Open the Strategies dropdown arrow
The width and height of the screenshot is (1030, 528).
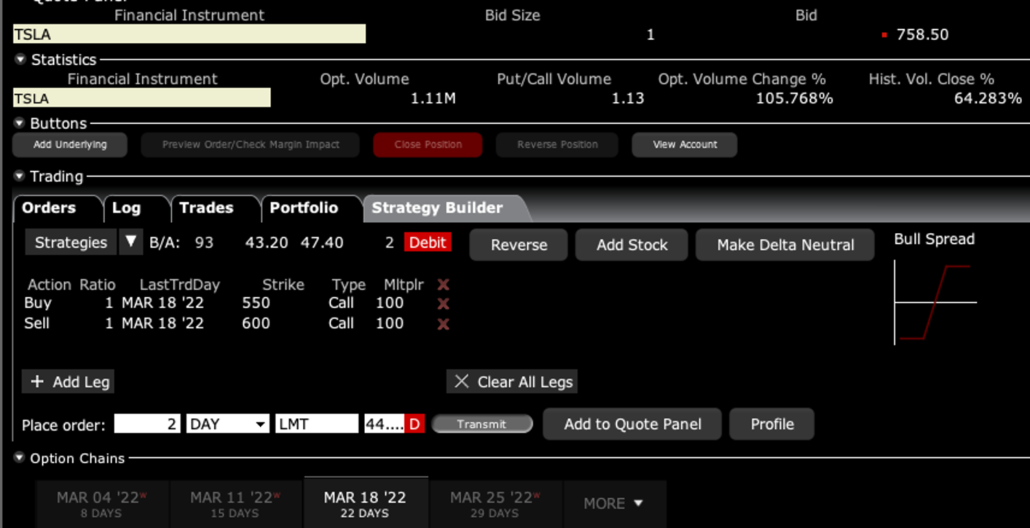click(131, 242)
